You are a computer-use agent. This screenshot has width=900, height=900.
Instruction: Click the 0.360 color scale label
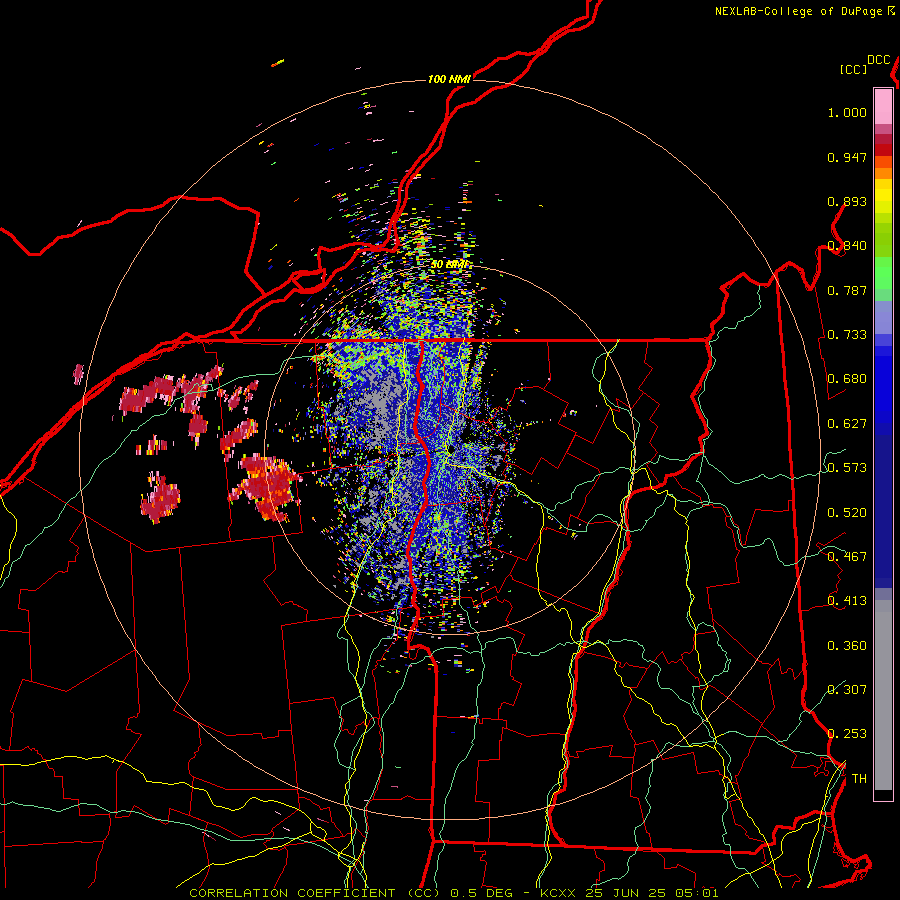coord(847,646)
